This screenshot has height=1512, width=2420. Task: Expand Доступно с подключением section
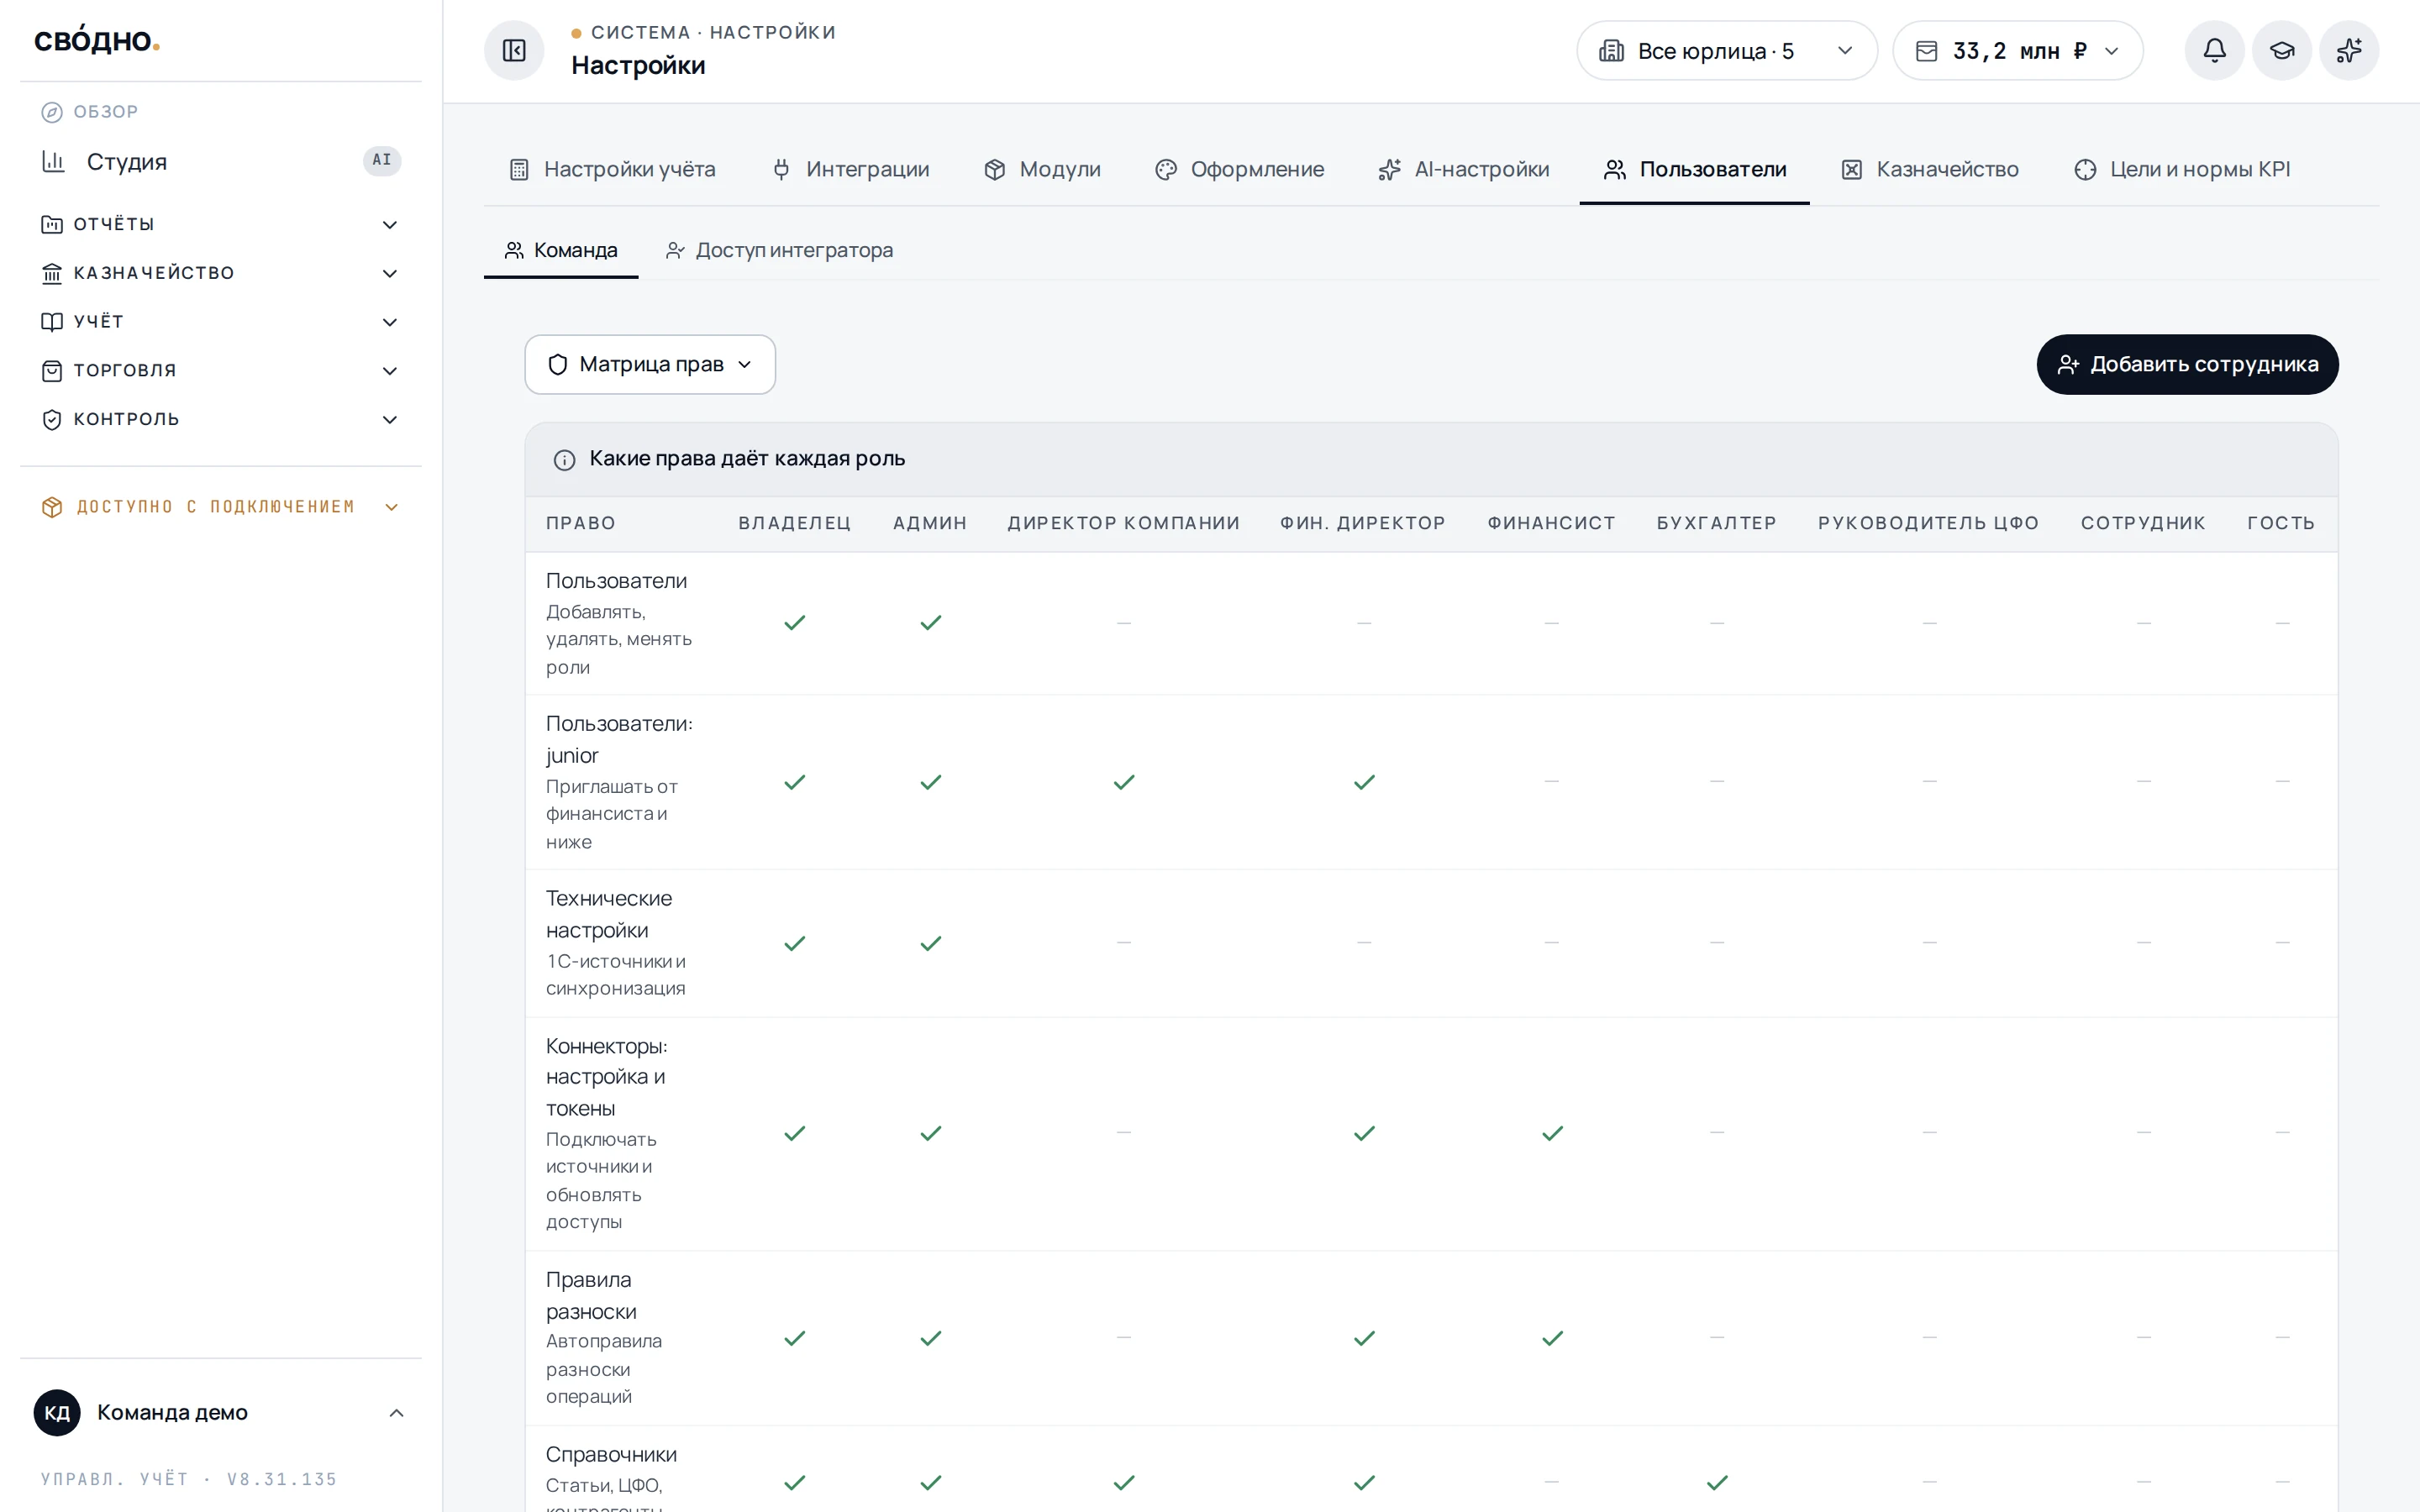point(220,507)
